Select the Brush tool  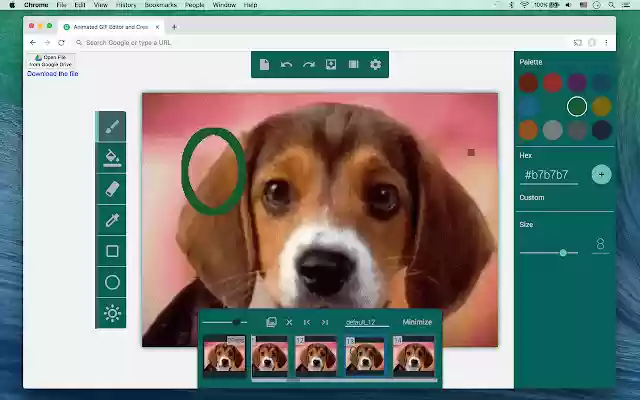[x=111, y=127]
